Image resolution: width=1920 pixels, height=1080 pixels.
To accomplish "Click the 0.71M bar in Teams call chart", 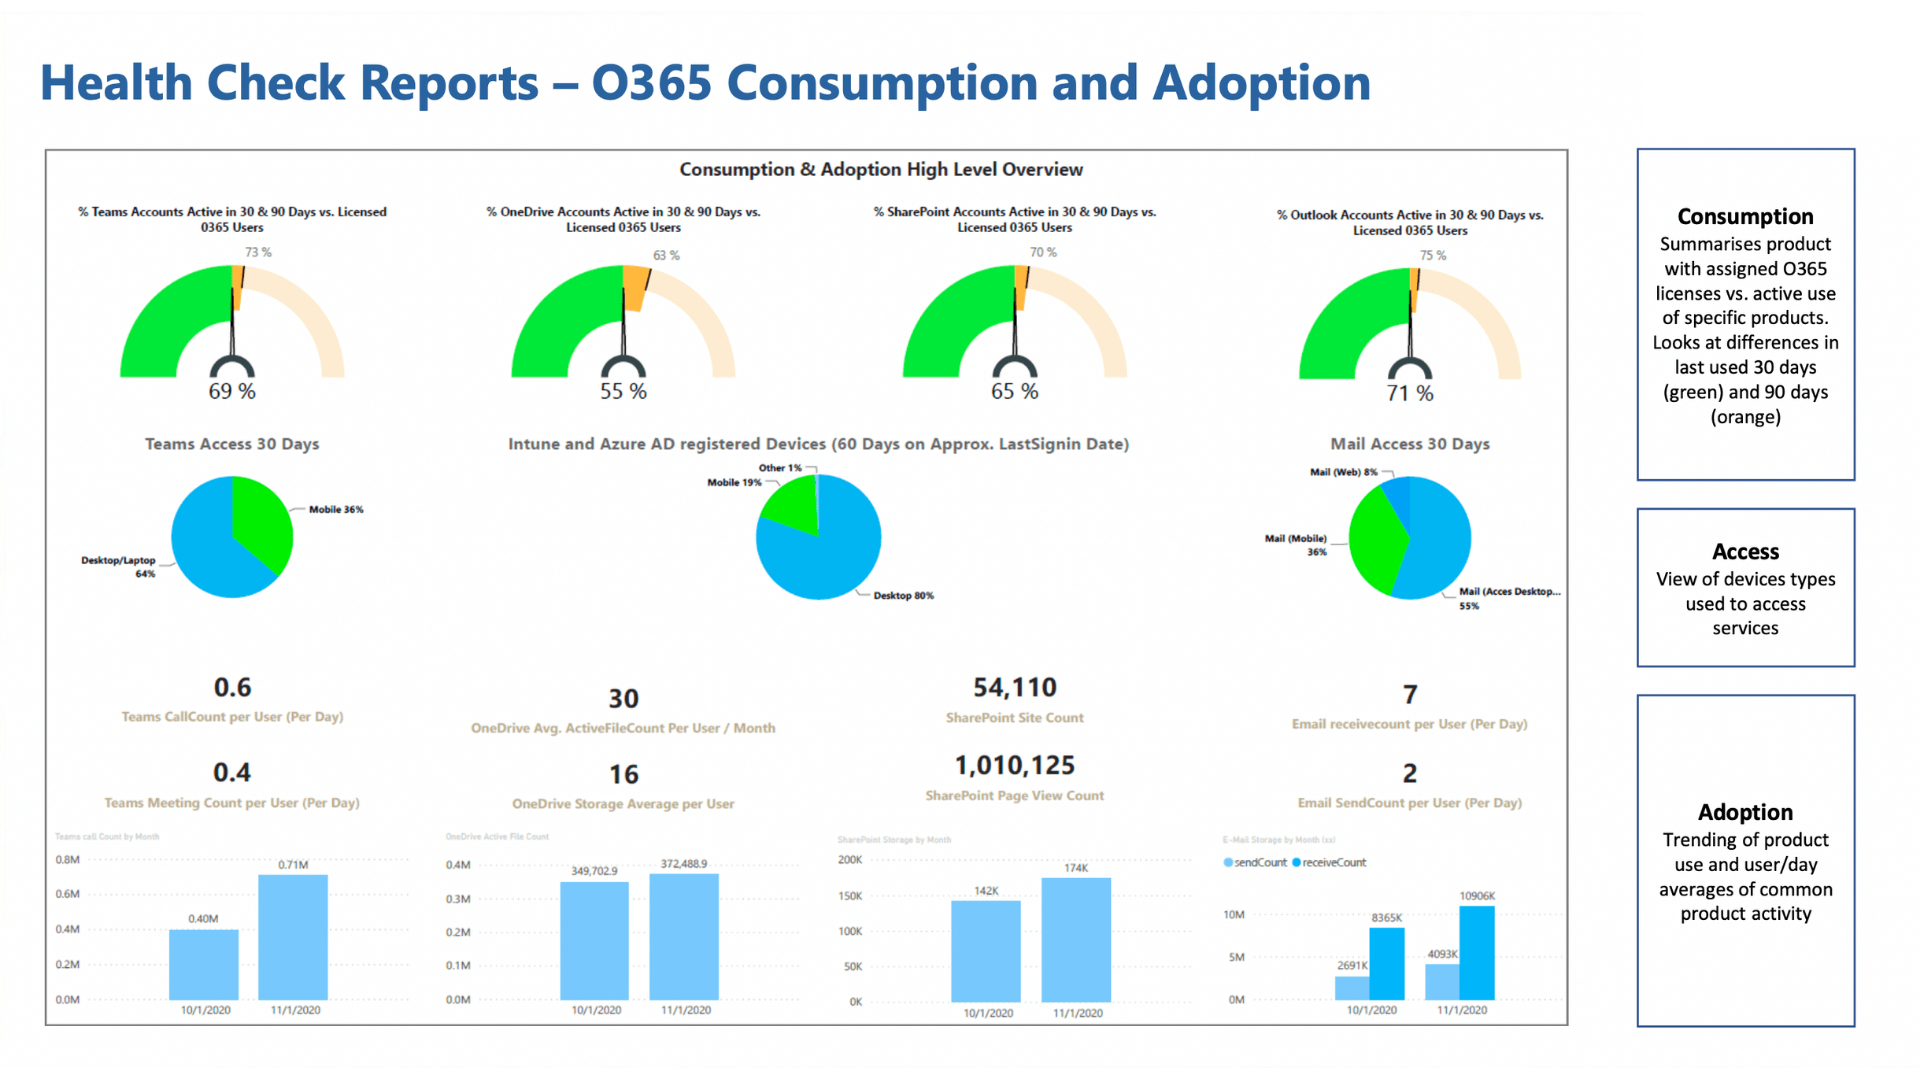I will [x=293, y=937].
